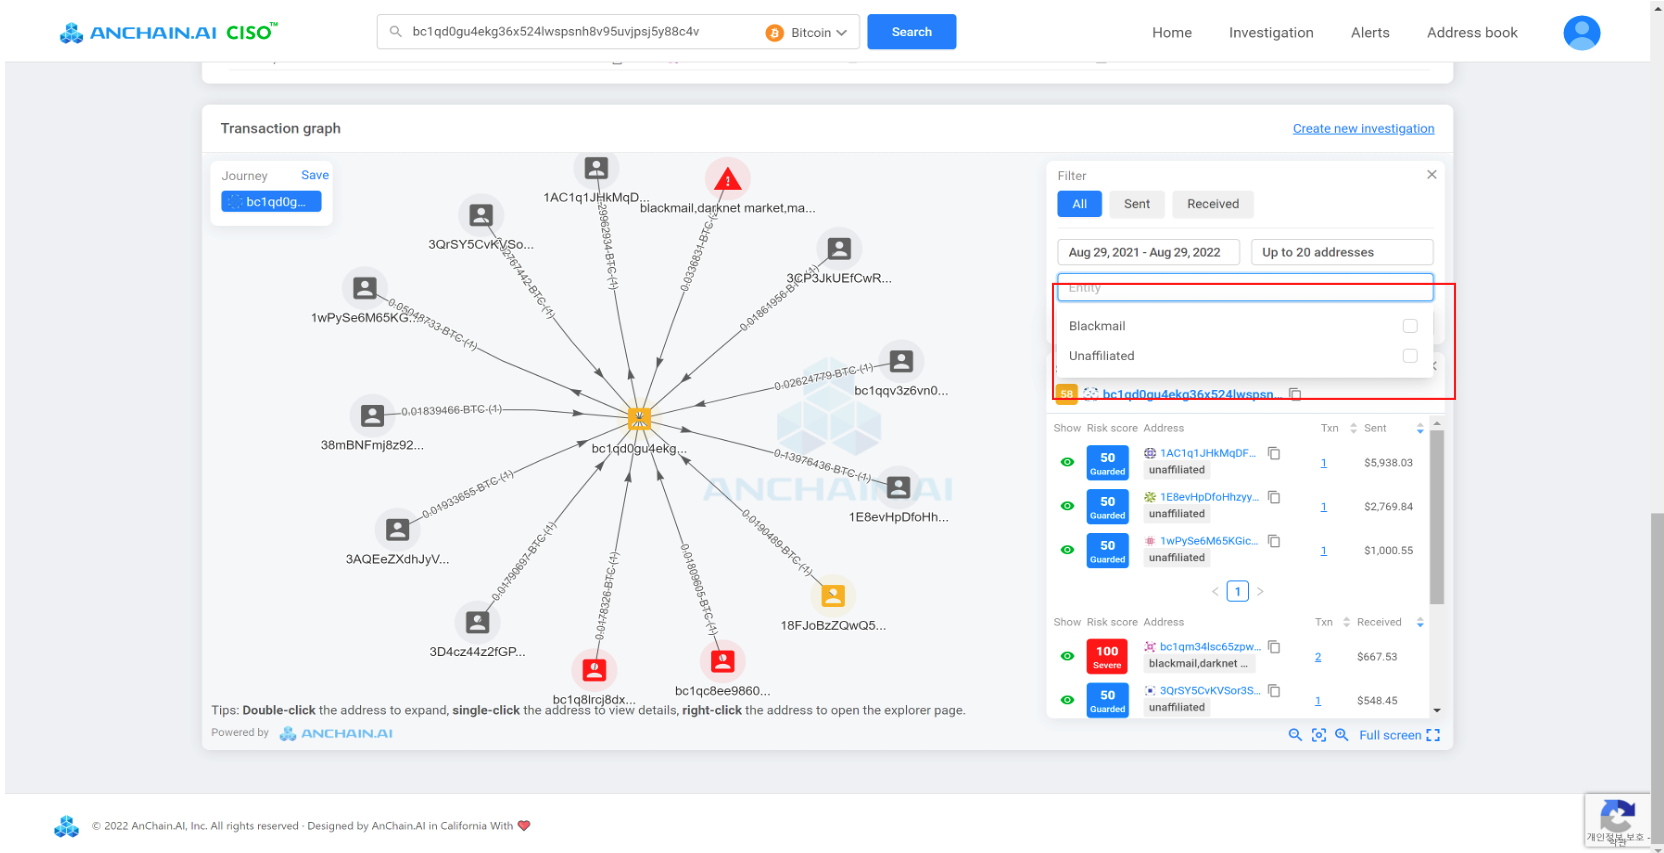Screen dimensions: 1664x853
Task: Select page 1 in sent pagination
Action: 1238,591
